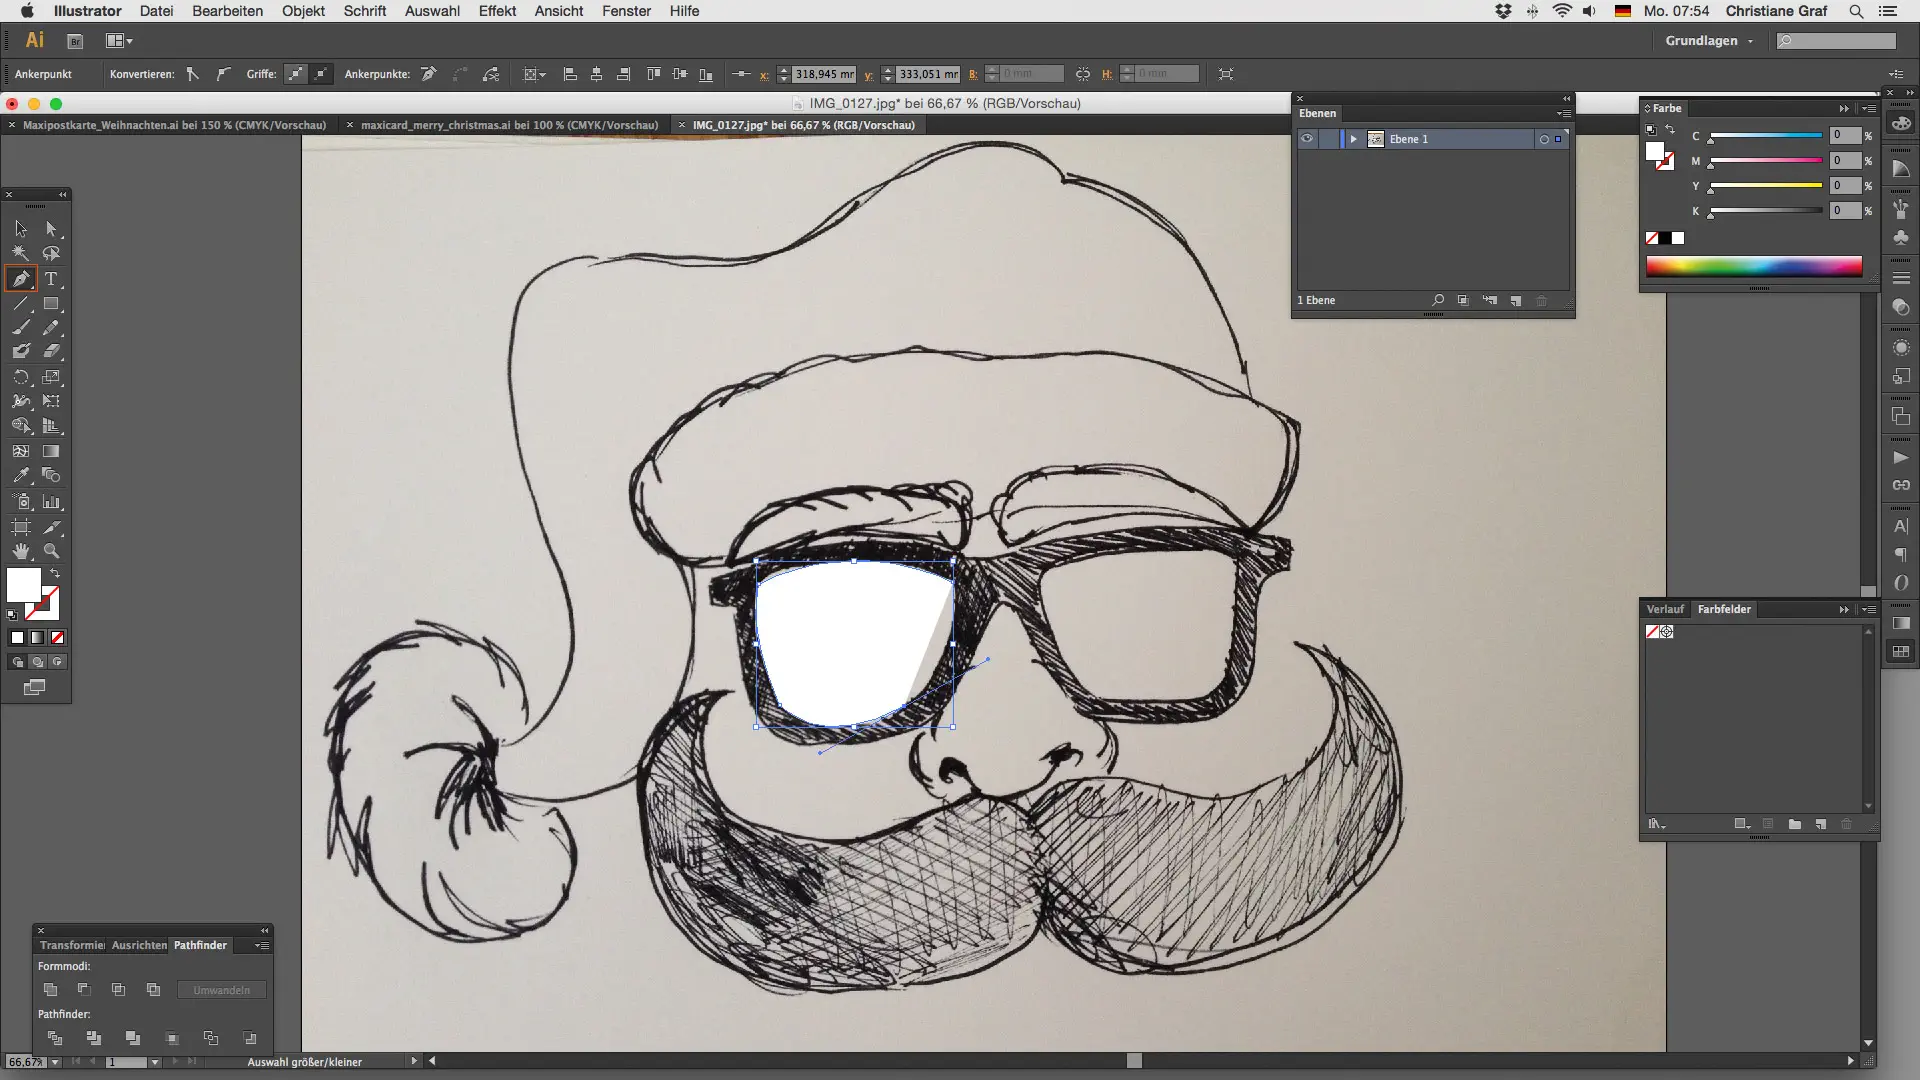Open the Effekt menu

497,11
